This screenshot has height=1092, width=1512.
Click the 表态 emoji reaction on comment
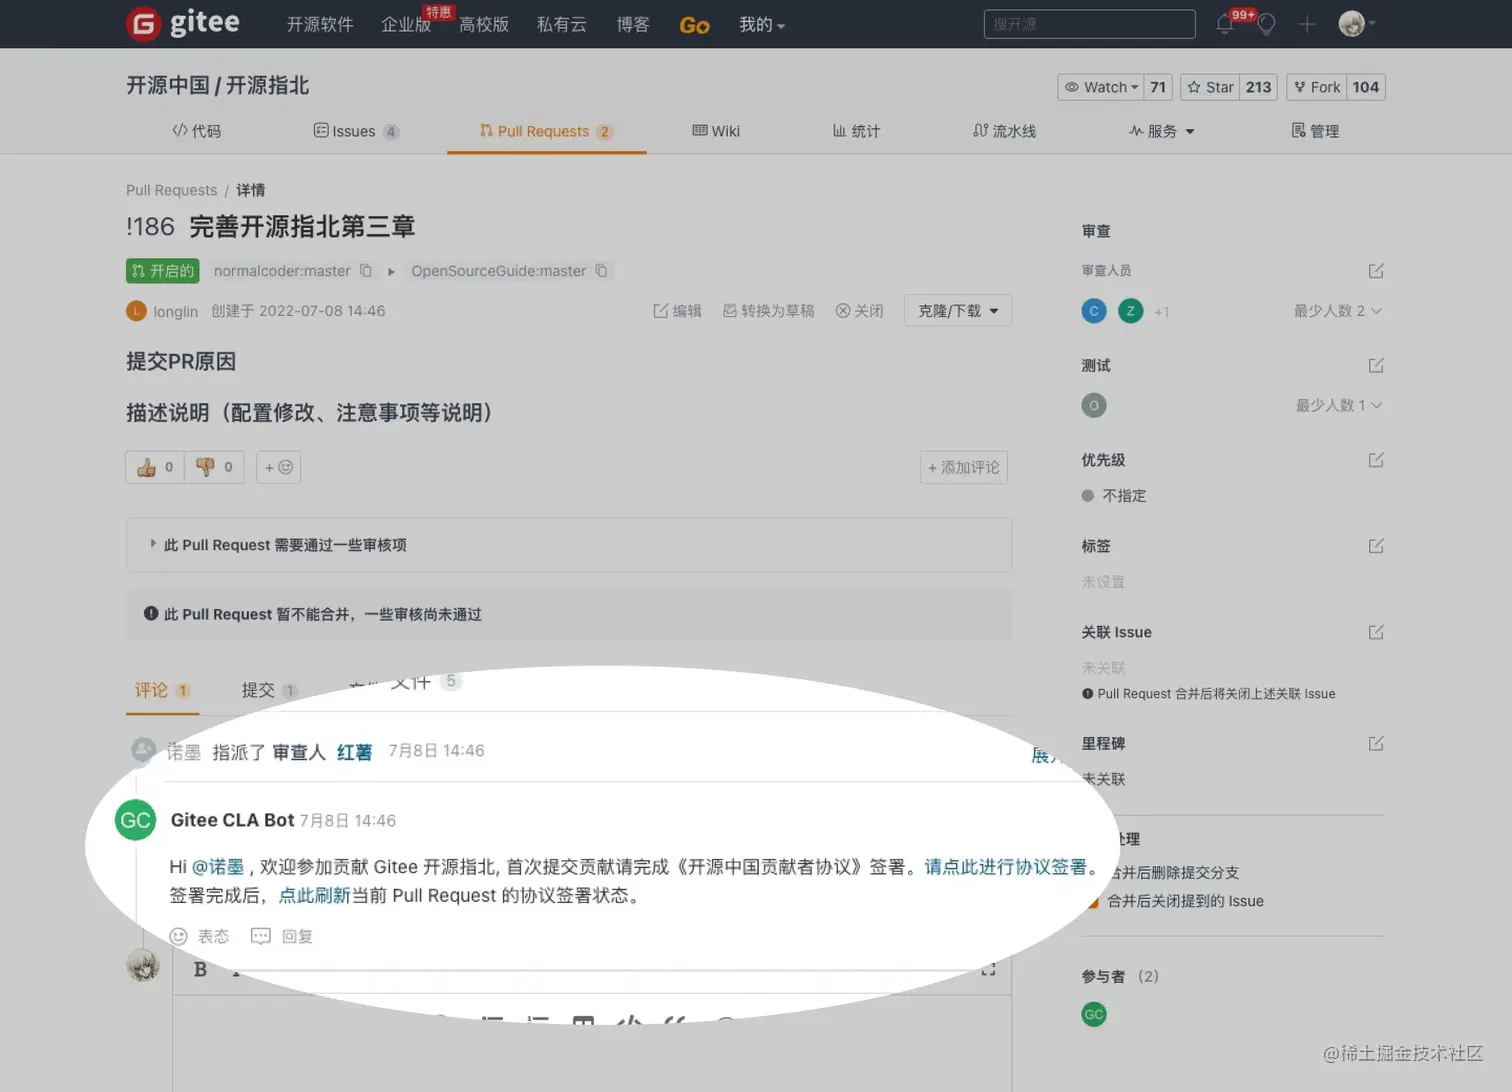[x=199, y=936]
